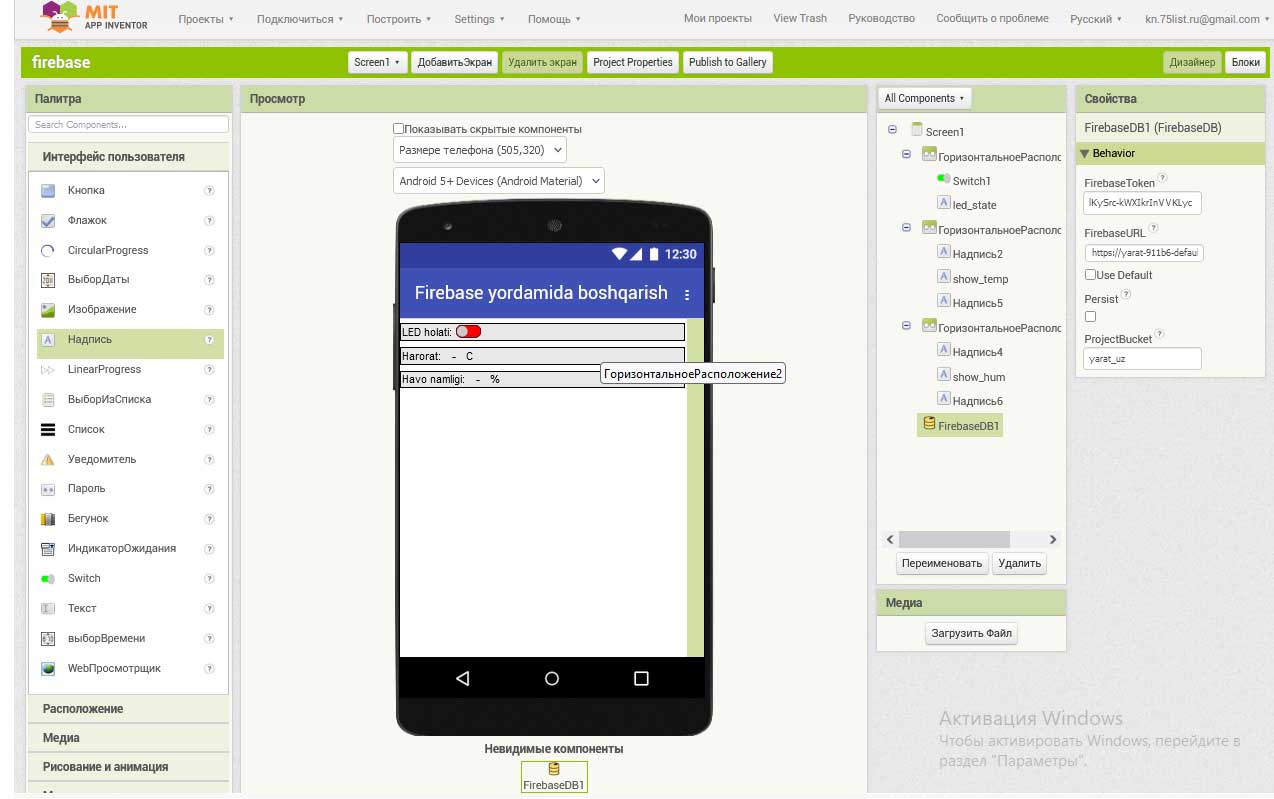This screenshot has height=799, width=1274.
Task: Click help icon next to Изображение
Action: coord(209,310)
